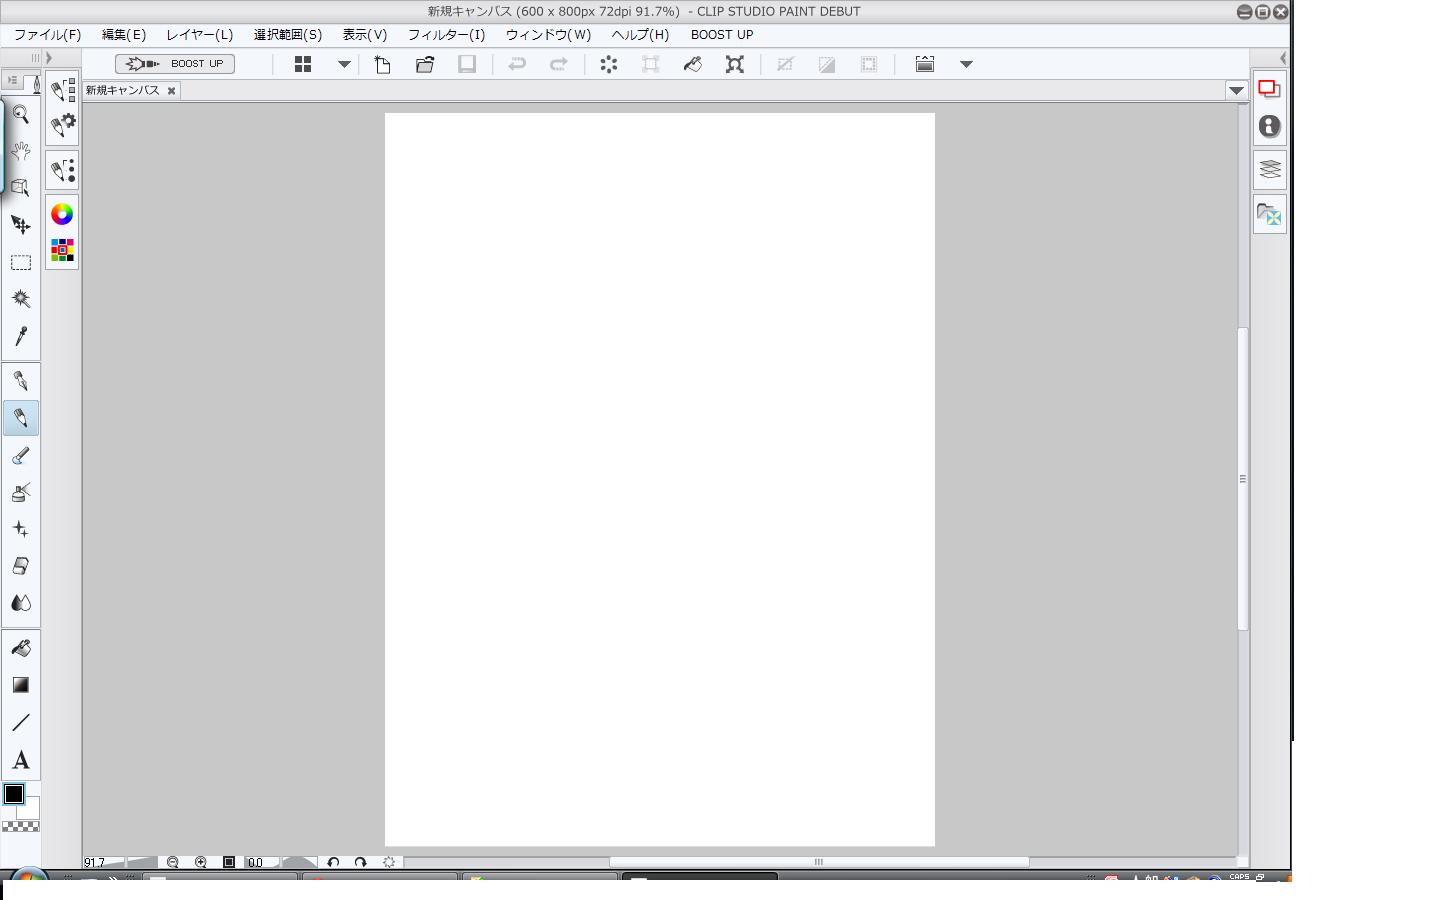Select the Text tool
This screenshot has height=900, width=1440.
tap(20, 760)
